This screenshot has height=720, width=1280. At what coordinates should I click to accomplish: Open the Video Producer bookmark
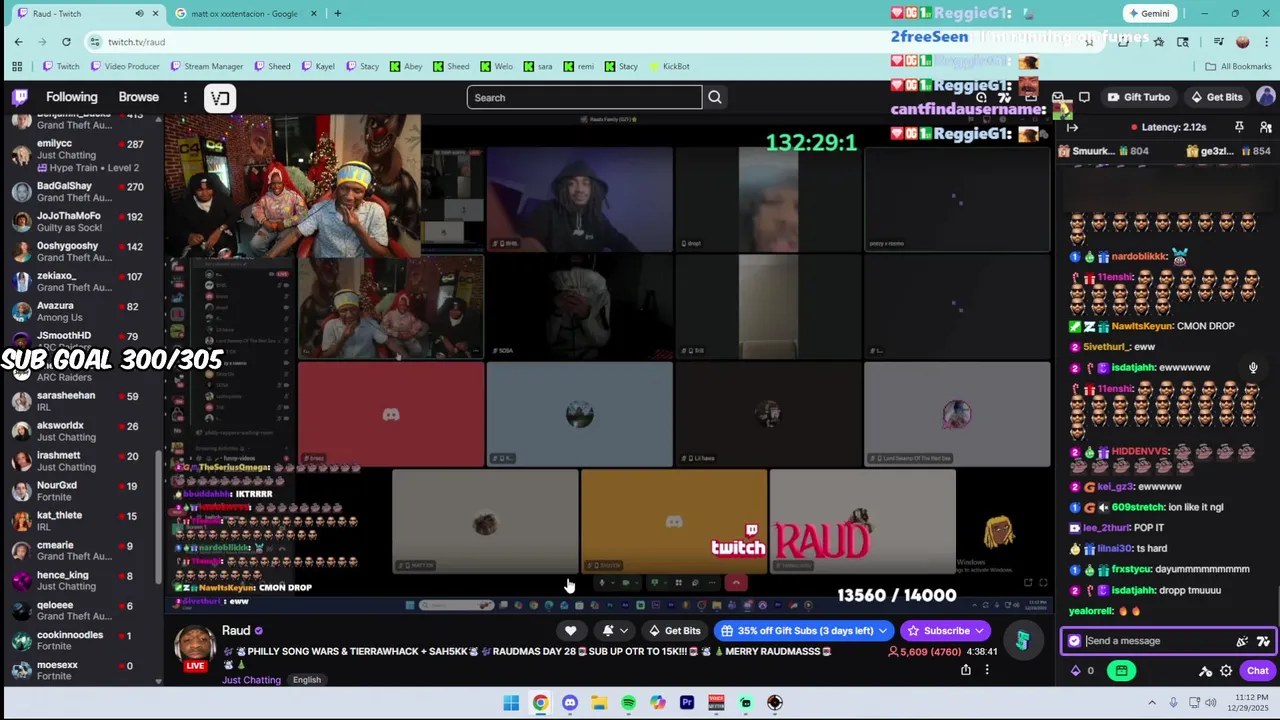125,66
